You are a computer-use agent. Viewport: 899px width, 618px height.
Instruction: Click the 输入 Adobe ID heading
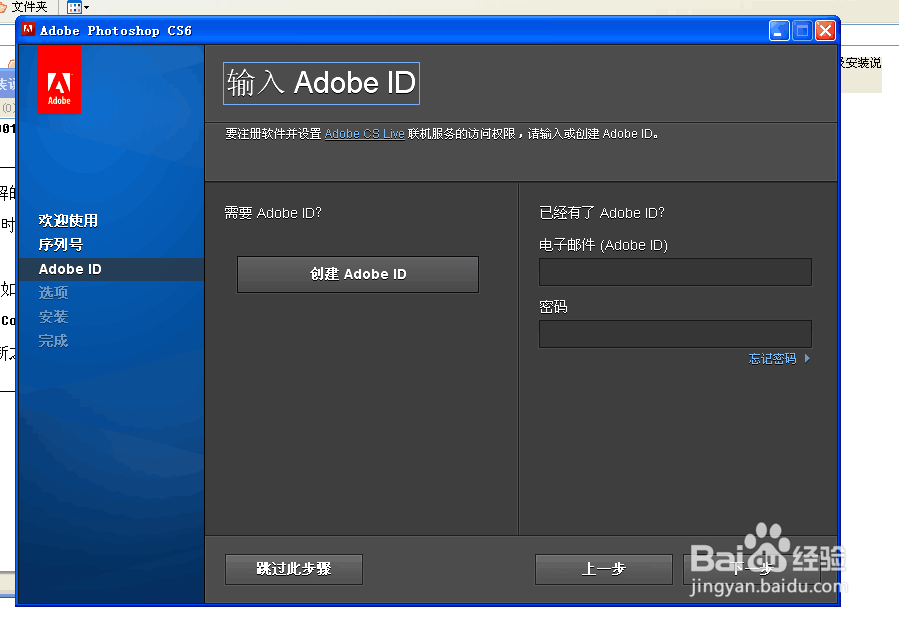[321, 83]
